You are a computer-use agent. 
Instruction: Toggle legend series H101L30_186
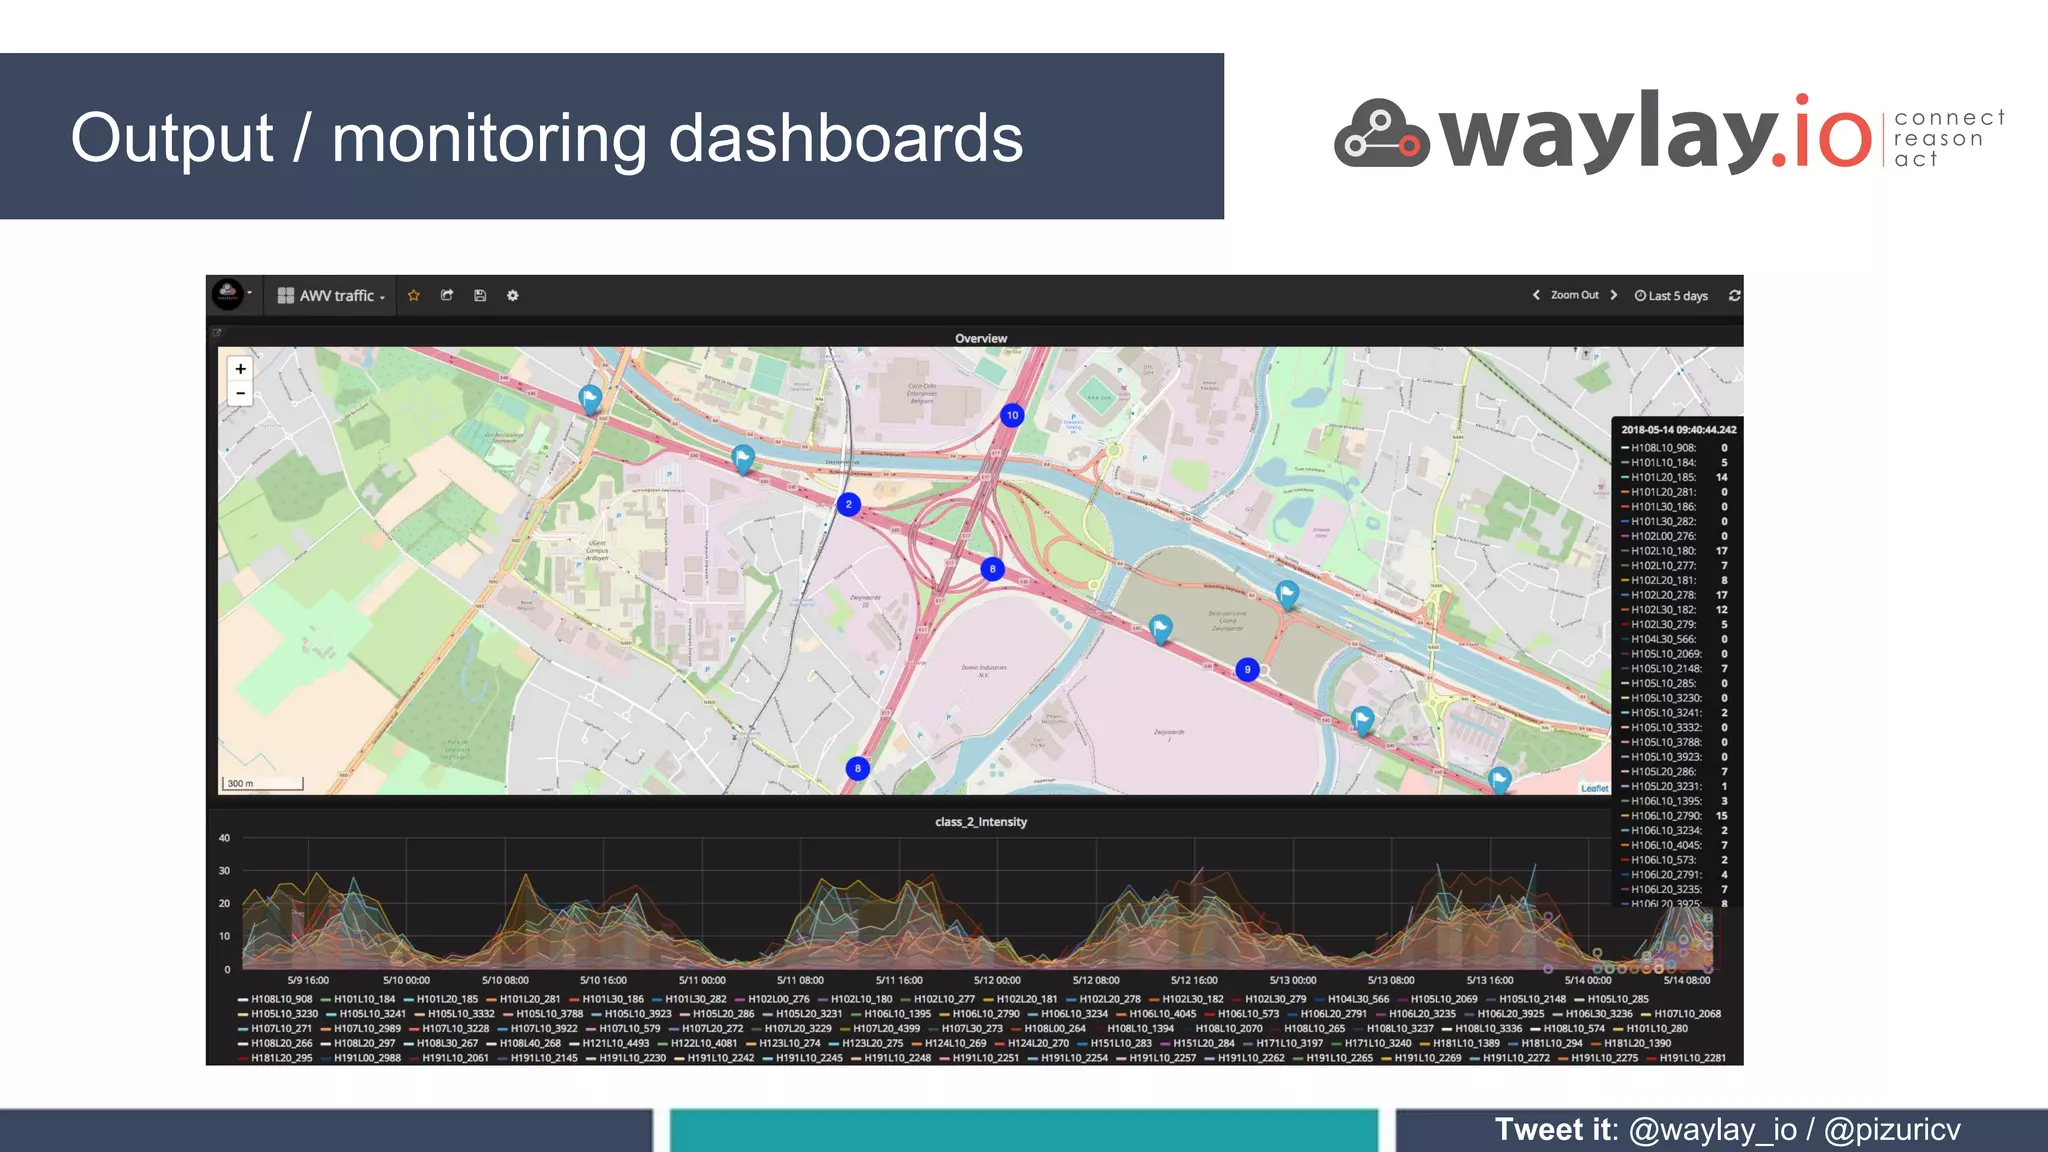click(607, 999)
